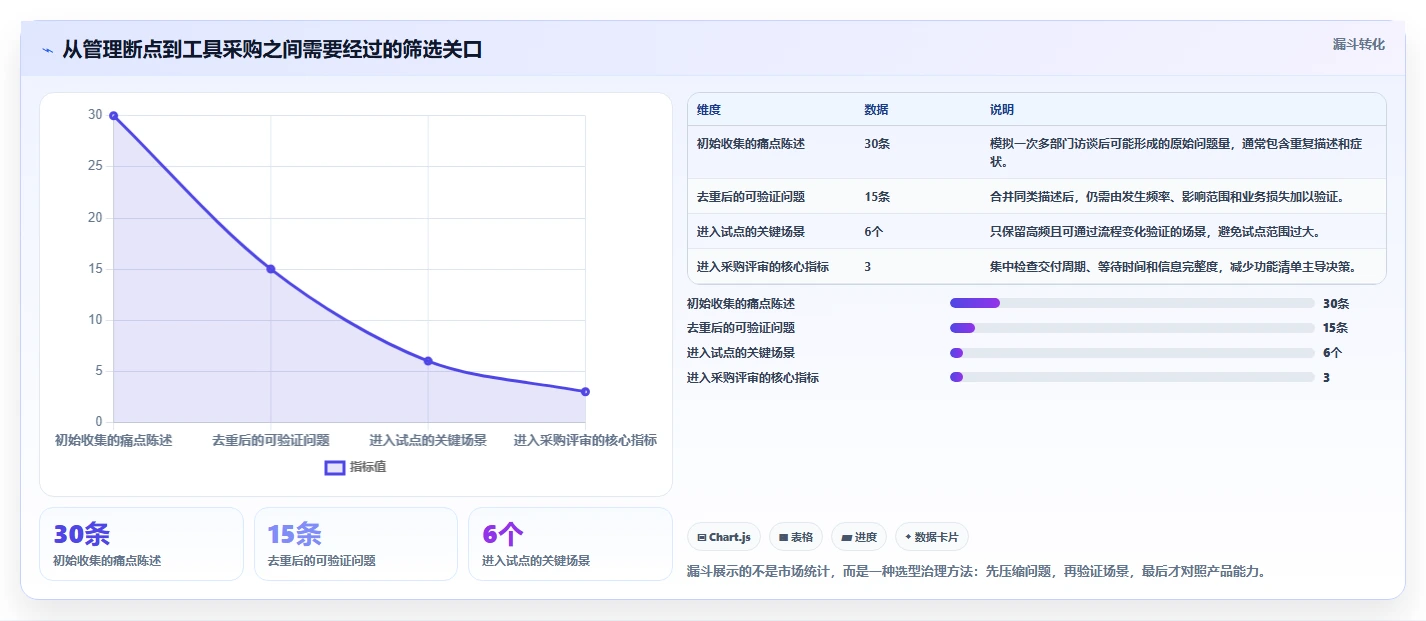Click the table value 6个
1426x621 pixels.
(874, 232)
